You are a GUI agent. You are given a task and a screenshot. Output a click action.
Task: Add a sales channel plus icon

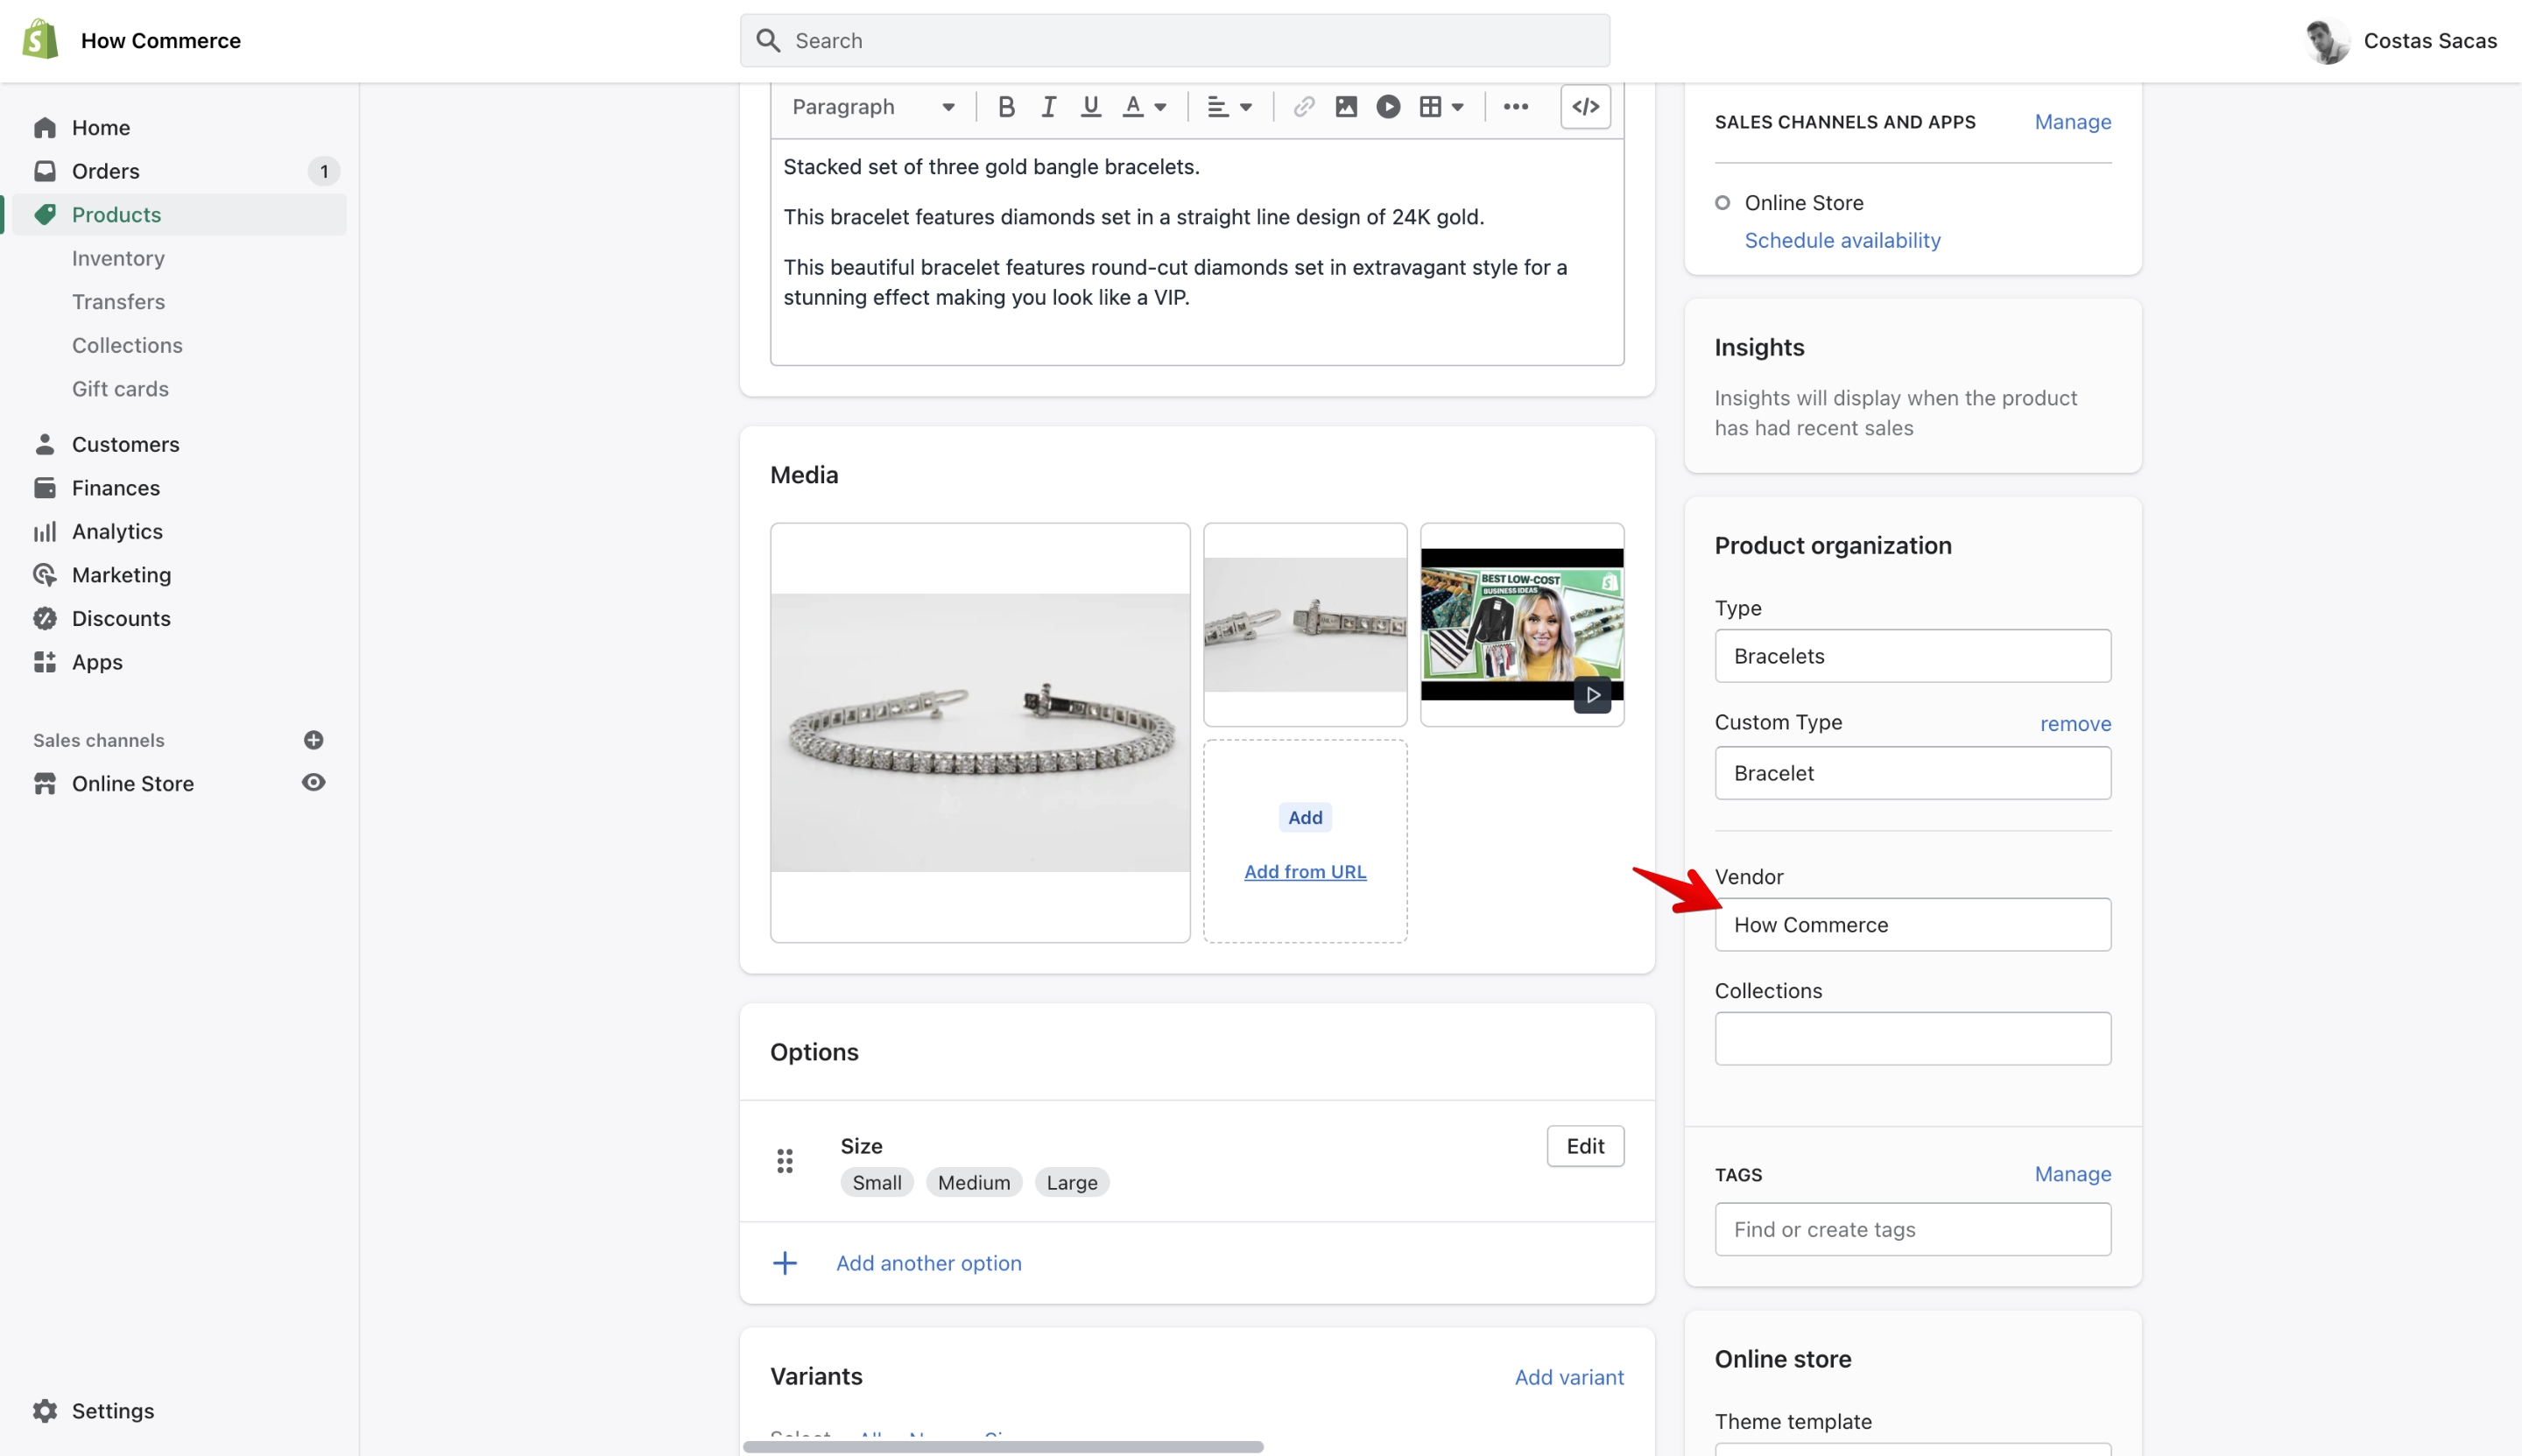pos(313,740)
